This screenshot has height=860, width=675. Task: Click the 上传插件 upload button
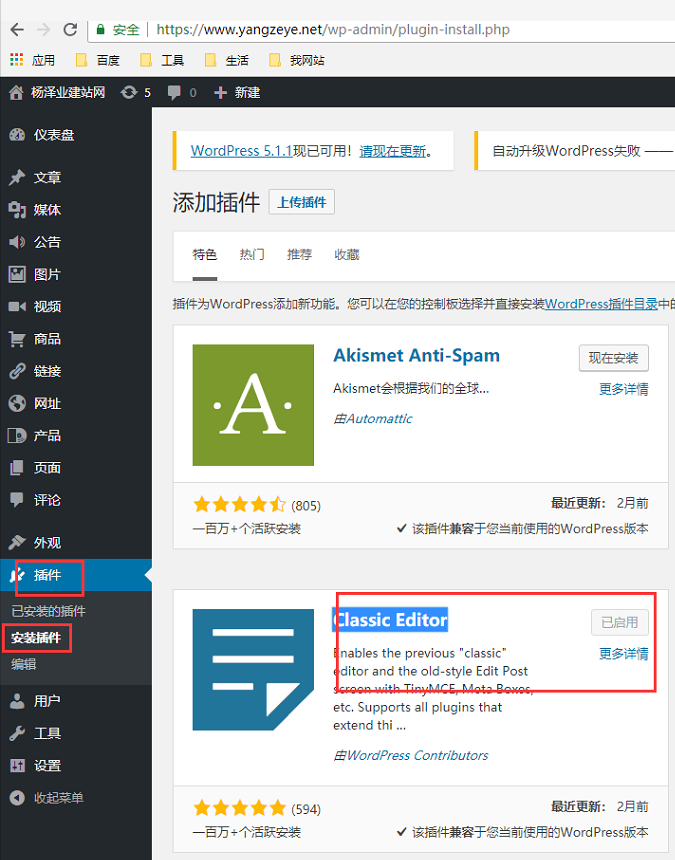click(x=302, y=202)
